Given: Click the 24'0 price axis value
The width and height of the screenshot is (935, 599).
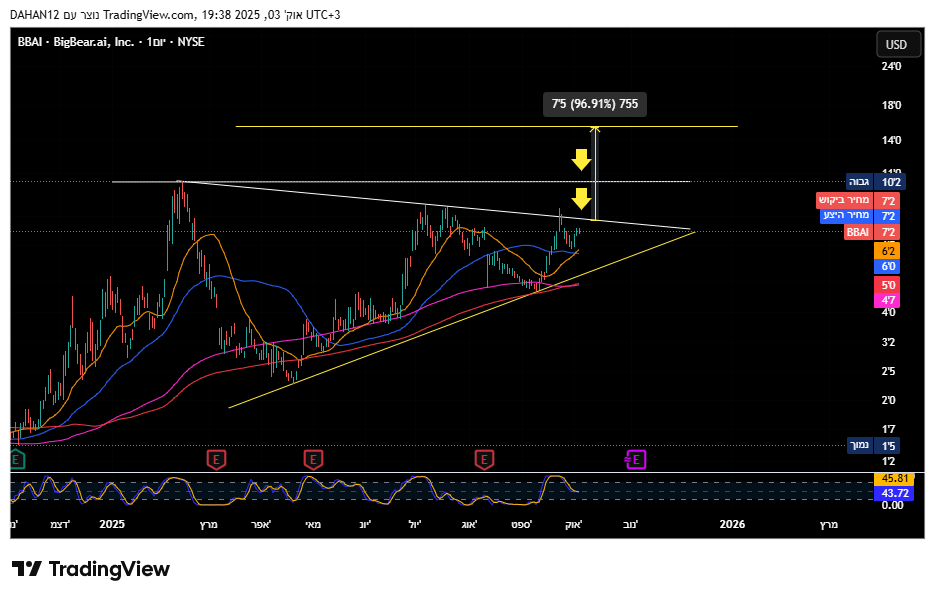Looking at the screenshot, I should tap(891, 66).
